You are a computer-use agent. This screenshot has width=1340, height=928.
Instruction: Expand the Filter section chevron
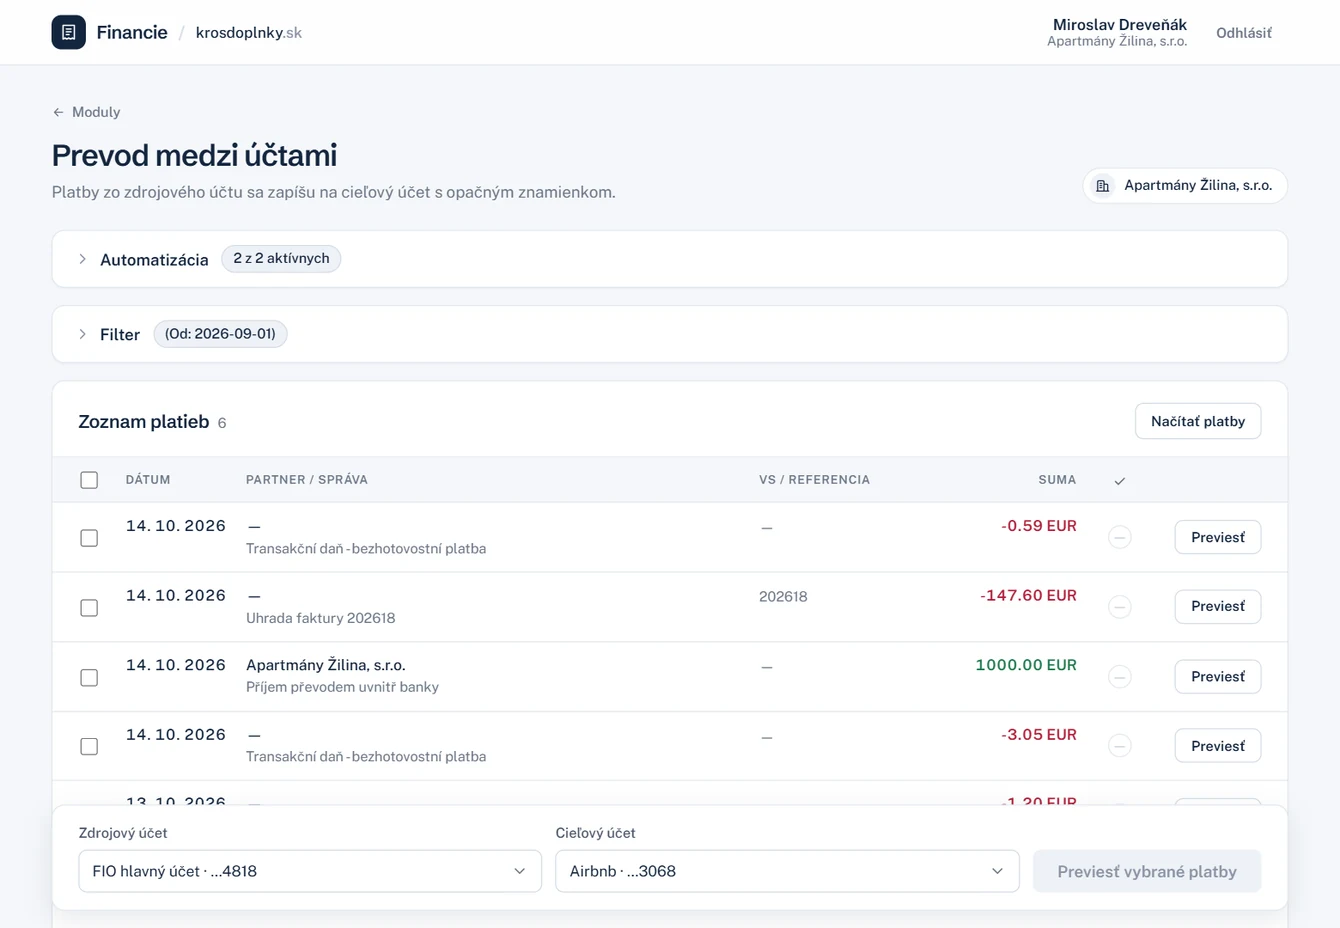82,334
